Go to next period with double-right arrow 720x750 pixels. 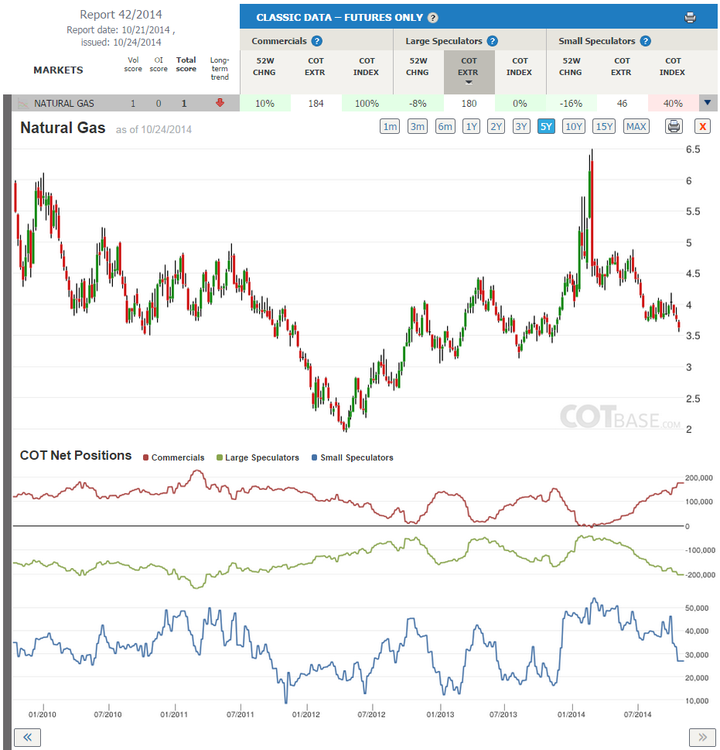(702, 737)
